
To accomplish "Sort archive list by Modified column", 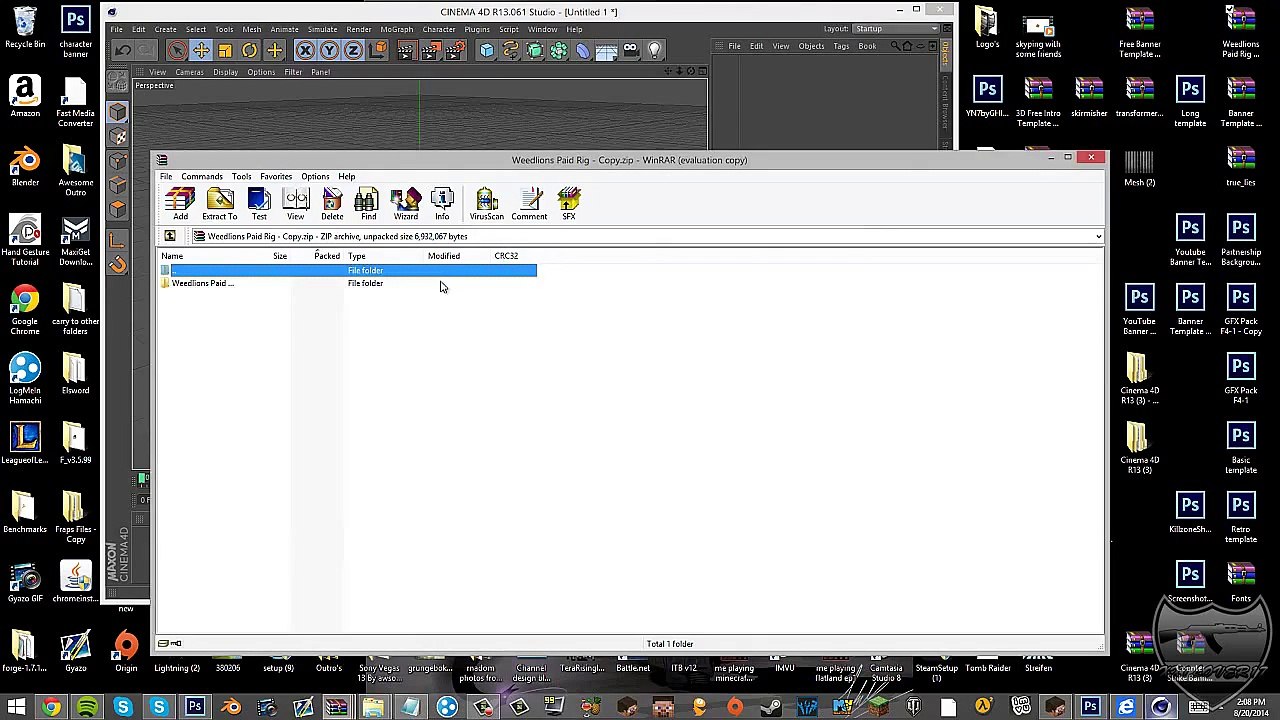I will (444, 256).
